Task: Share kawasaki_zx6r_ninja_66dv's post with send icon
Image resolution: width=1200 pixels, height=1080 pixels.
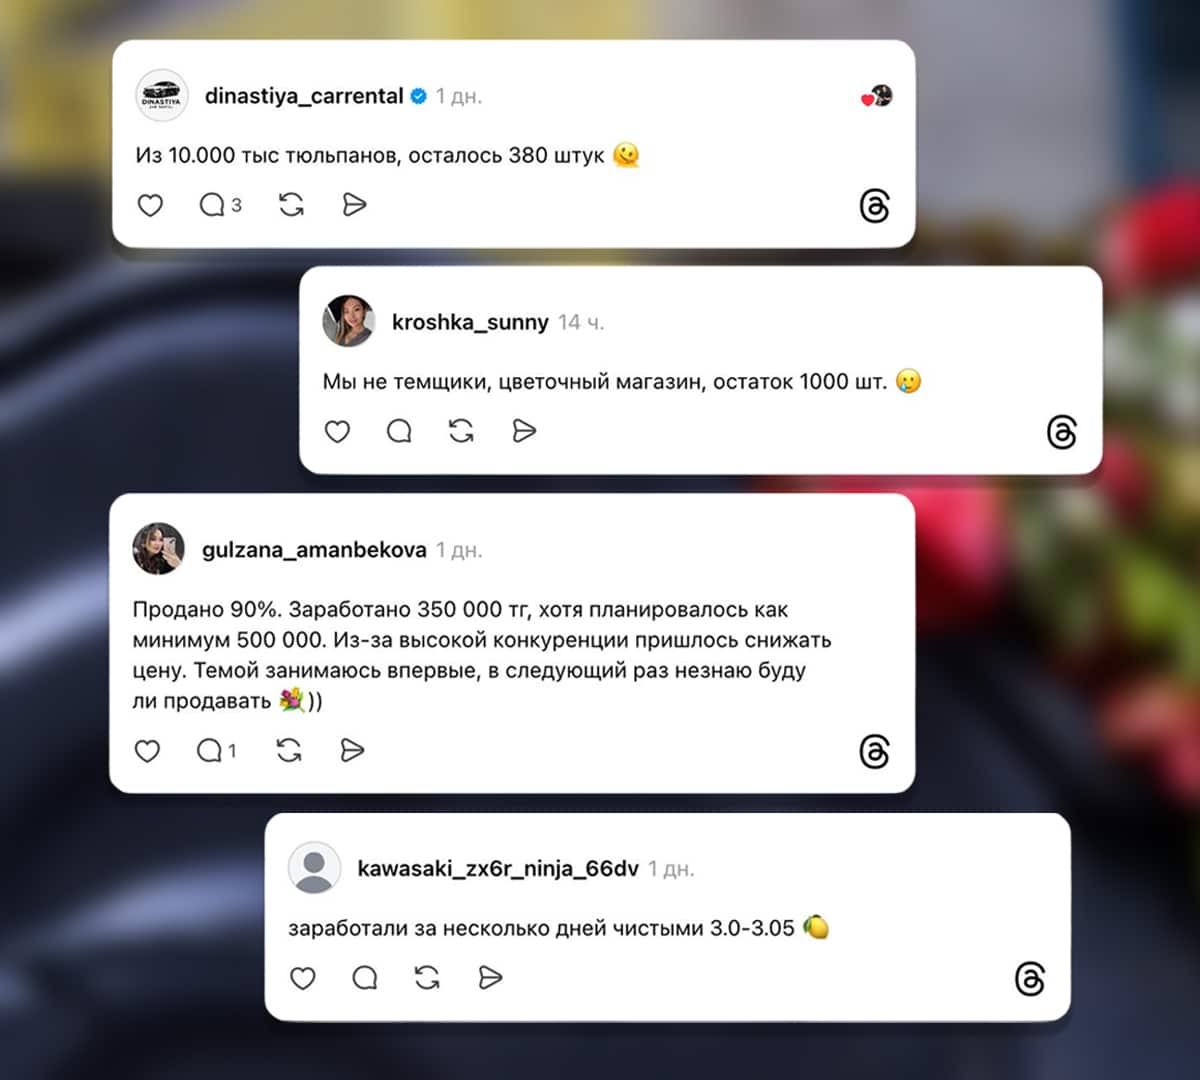Action: pos(490,977)
